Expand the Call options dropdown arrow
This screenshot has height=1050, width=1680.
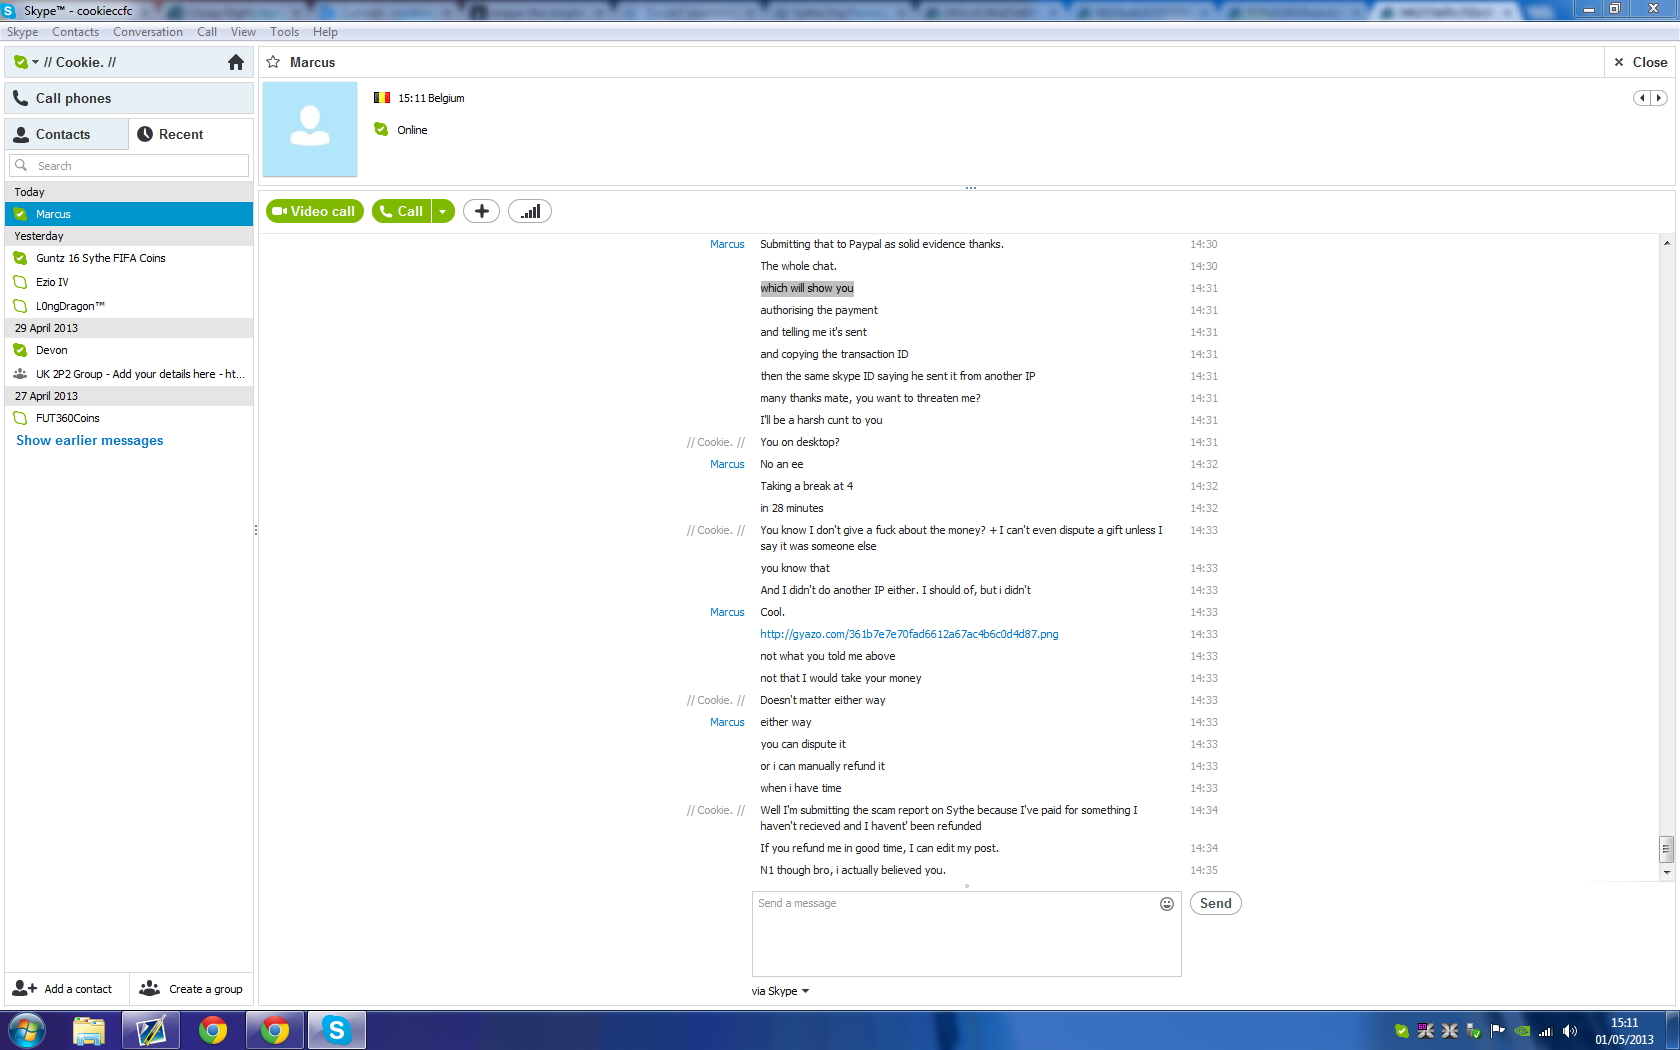point(443,211)
